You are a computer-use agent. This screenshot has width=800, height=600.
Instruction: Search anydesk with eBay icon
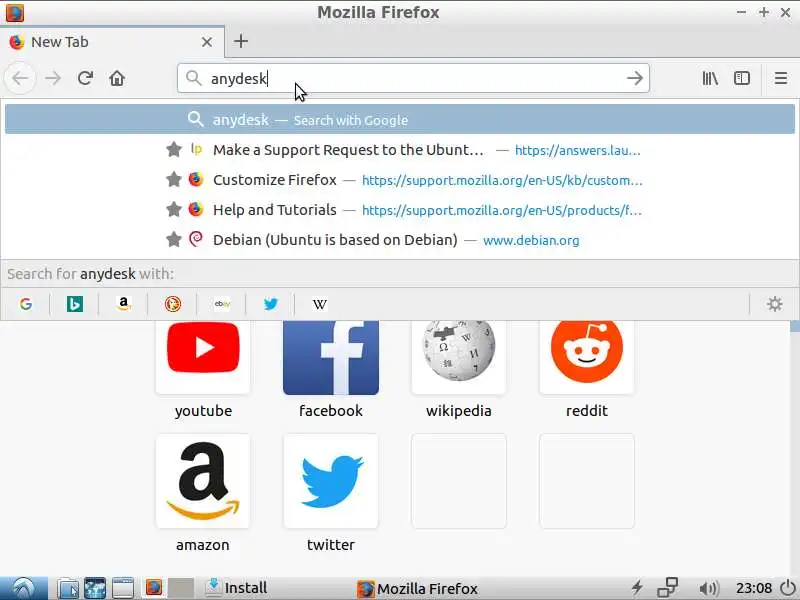click(x=221, y=304)
